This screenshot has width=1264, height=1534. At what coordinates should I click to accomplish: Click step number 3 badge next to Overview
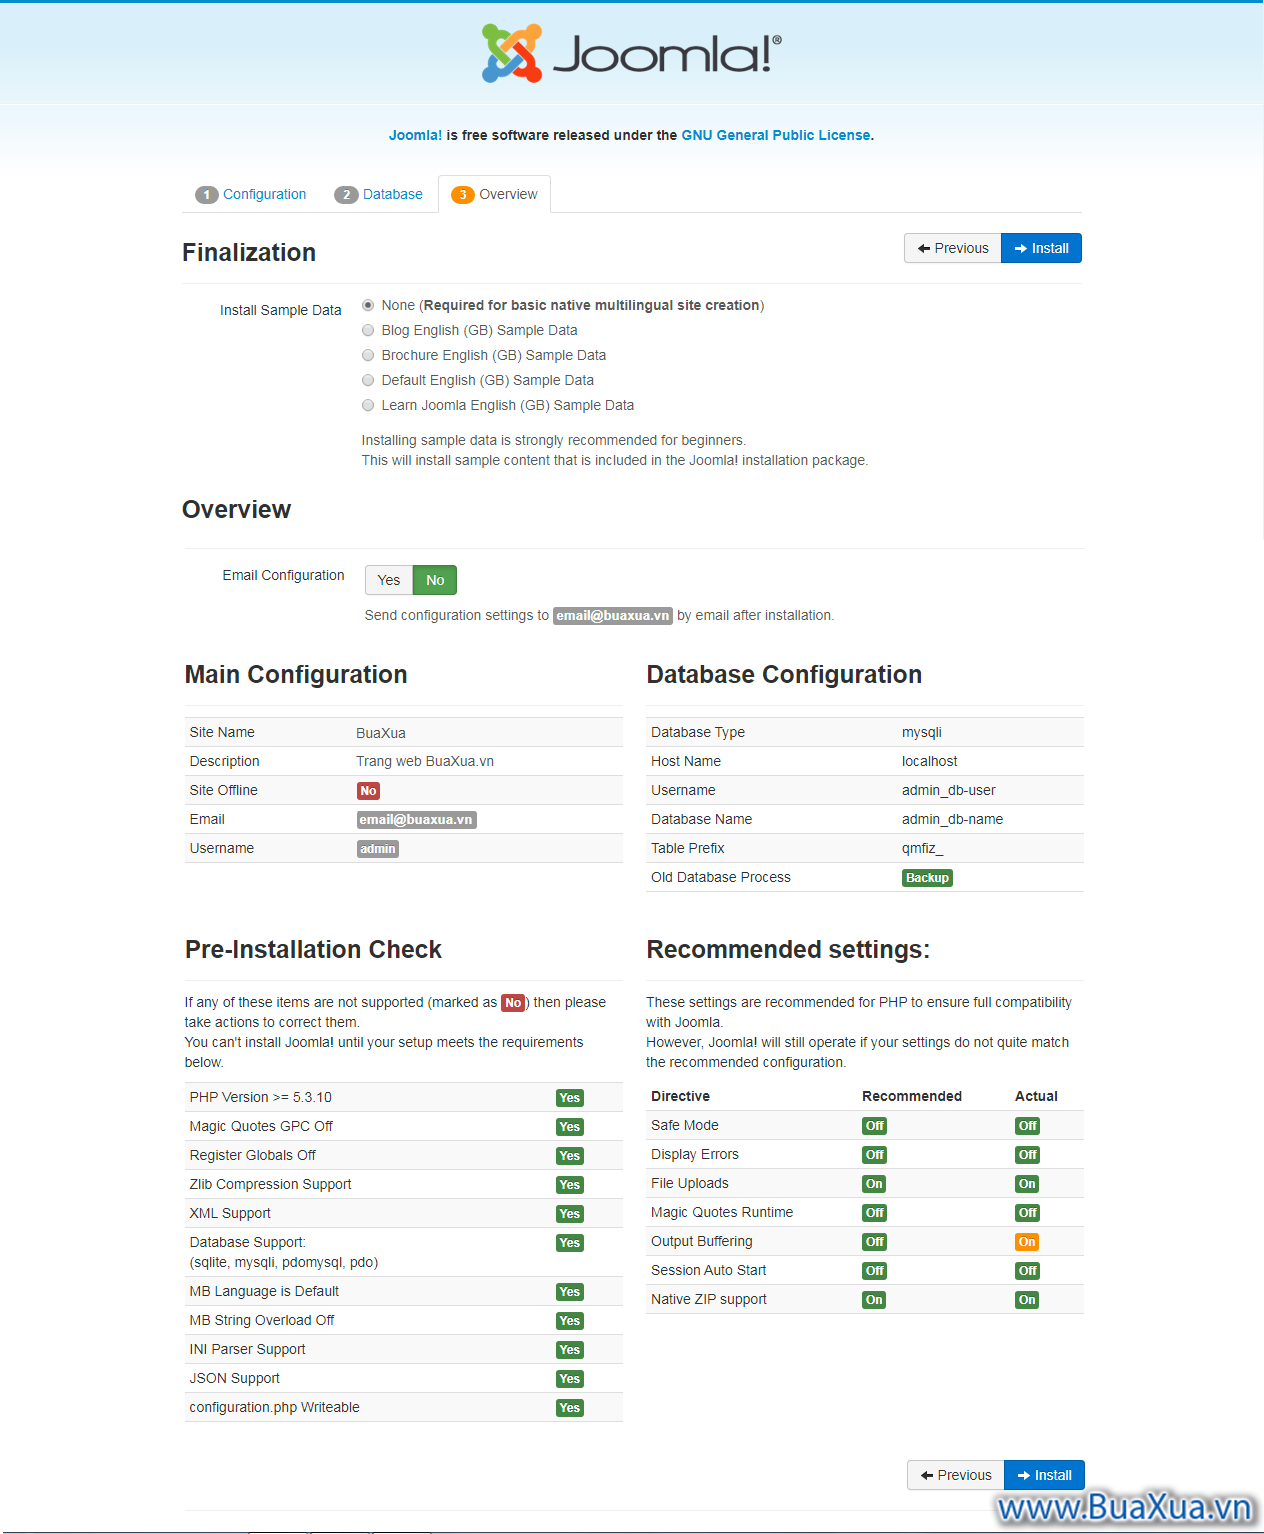(462, 195)
